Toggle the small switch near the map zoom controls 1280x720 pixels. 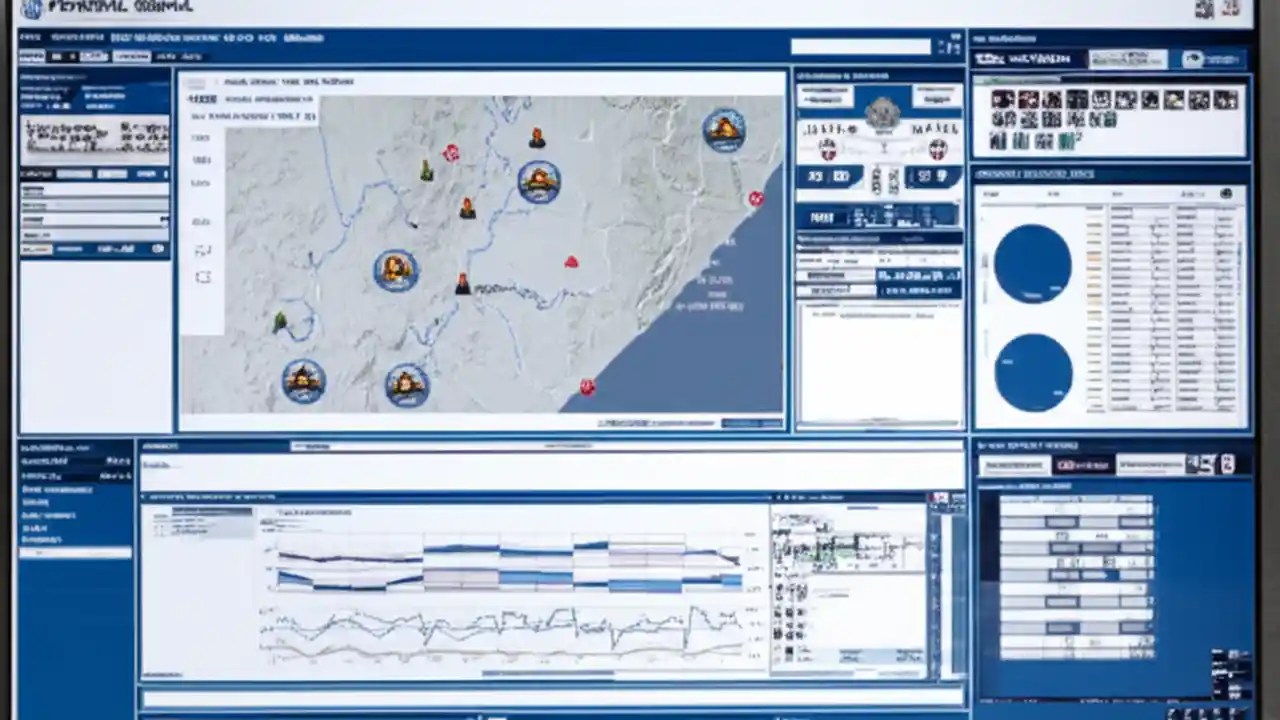(203, 250)
